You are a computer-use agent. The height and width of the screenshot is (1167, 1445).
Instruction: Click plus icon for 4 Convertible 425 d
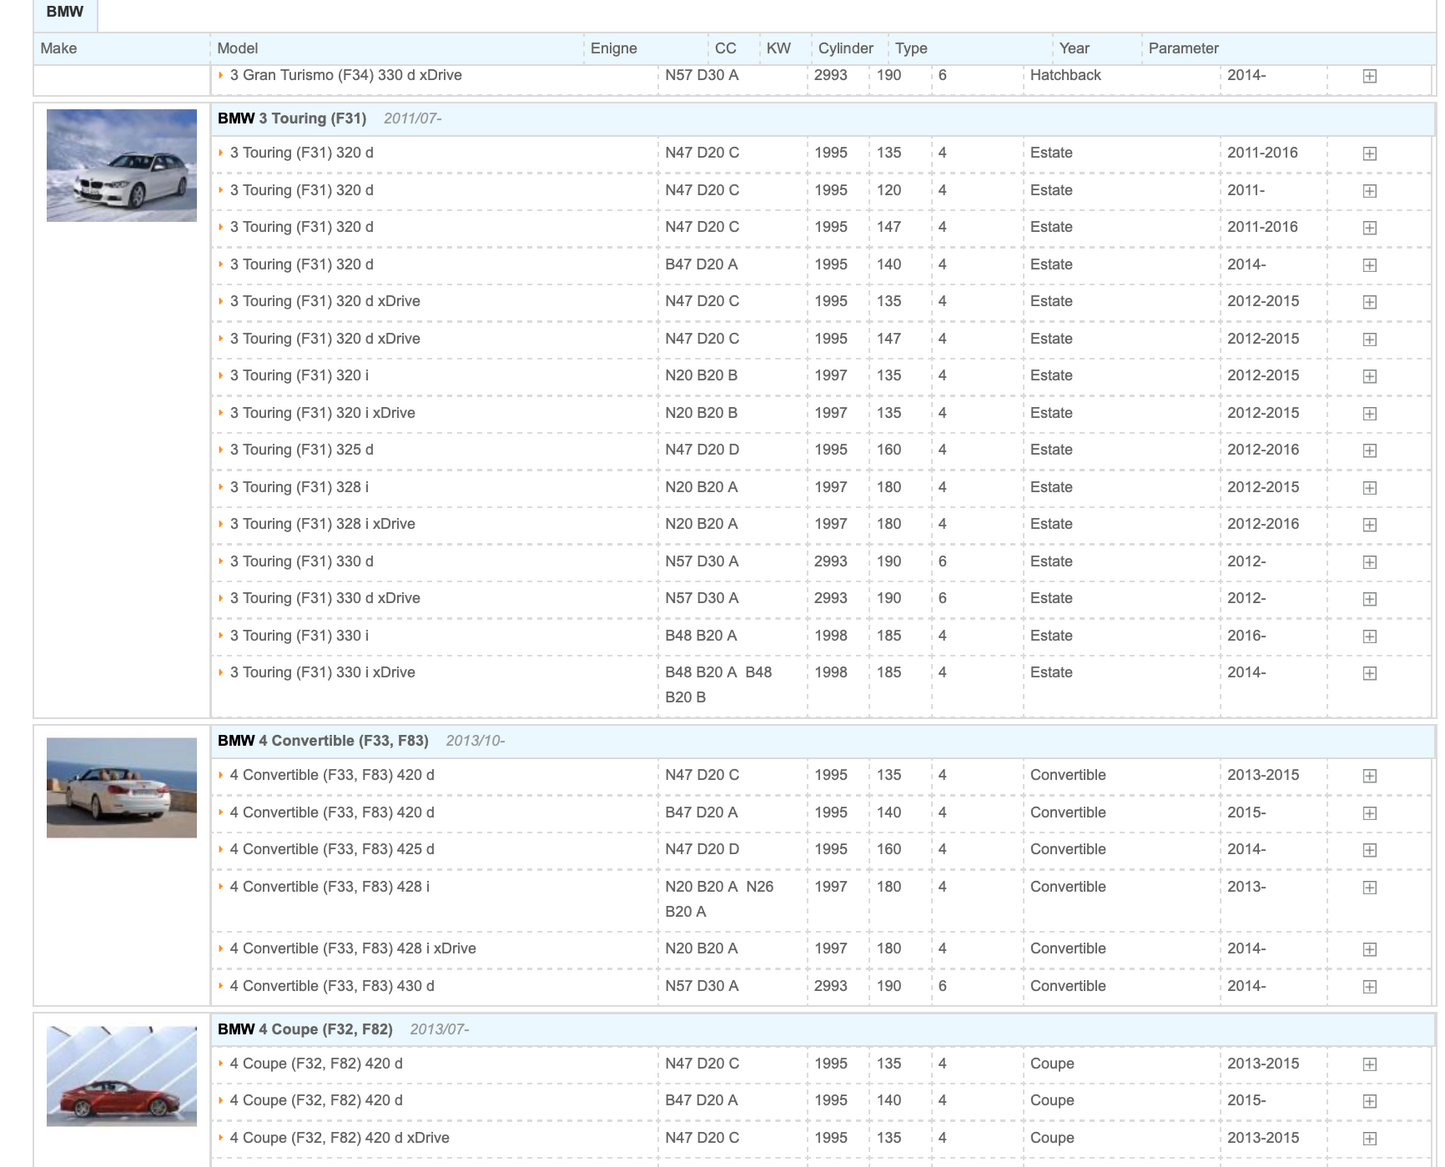pos(1369,850)
